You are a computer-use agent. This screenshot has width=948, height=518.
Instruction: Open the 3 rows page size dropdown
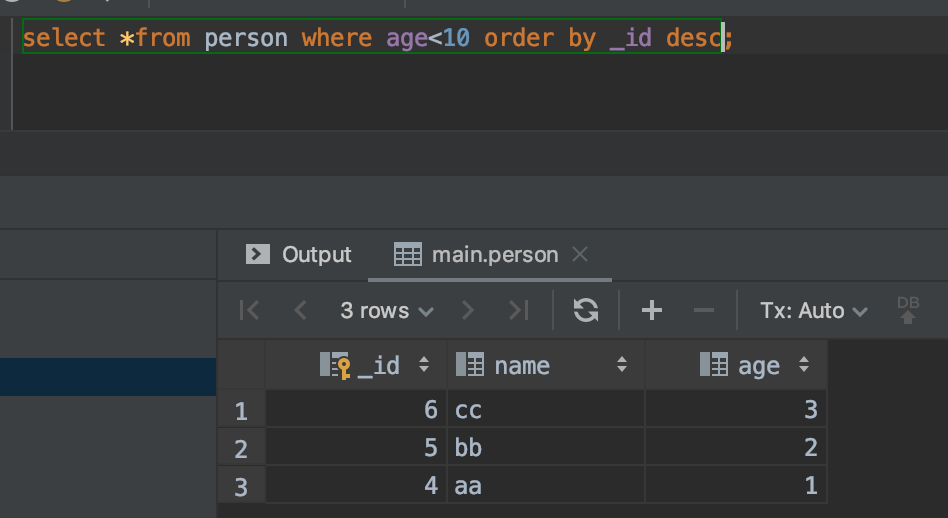pos(386,311)
